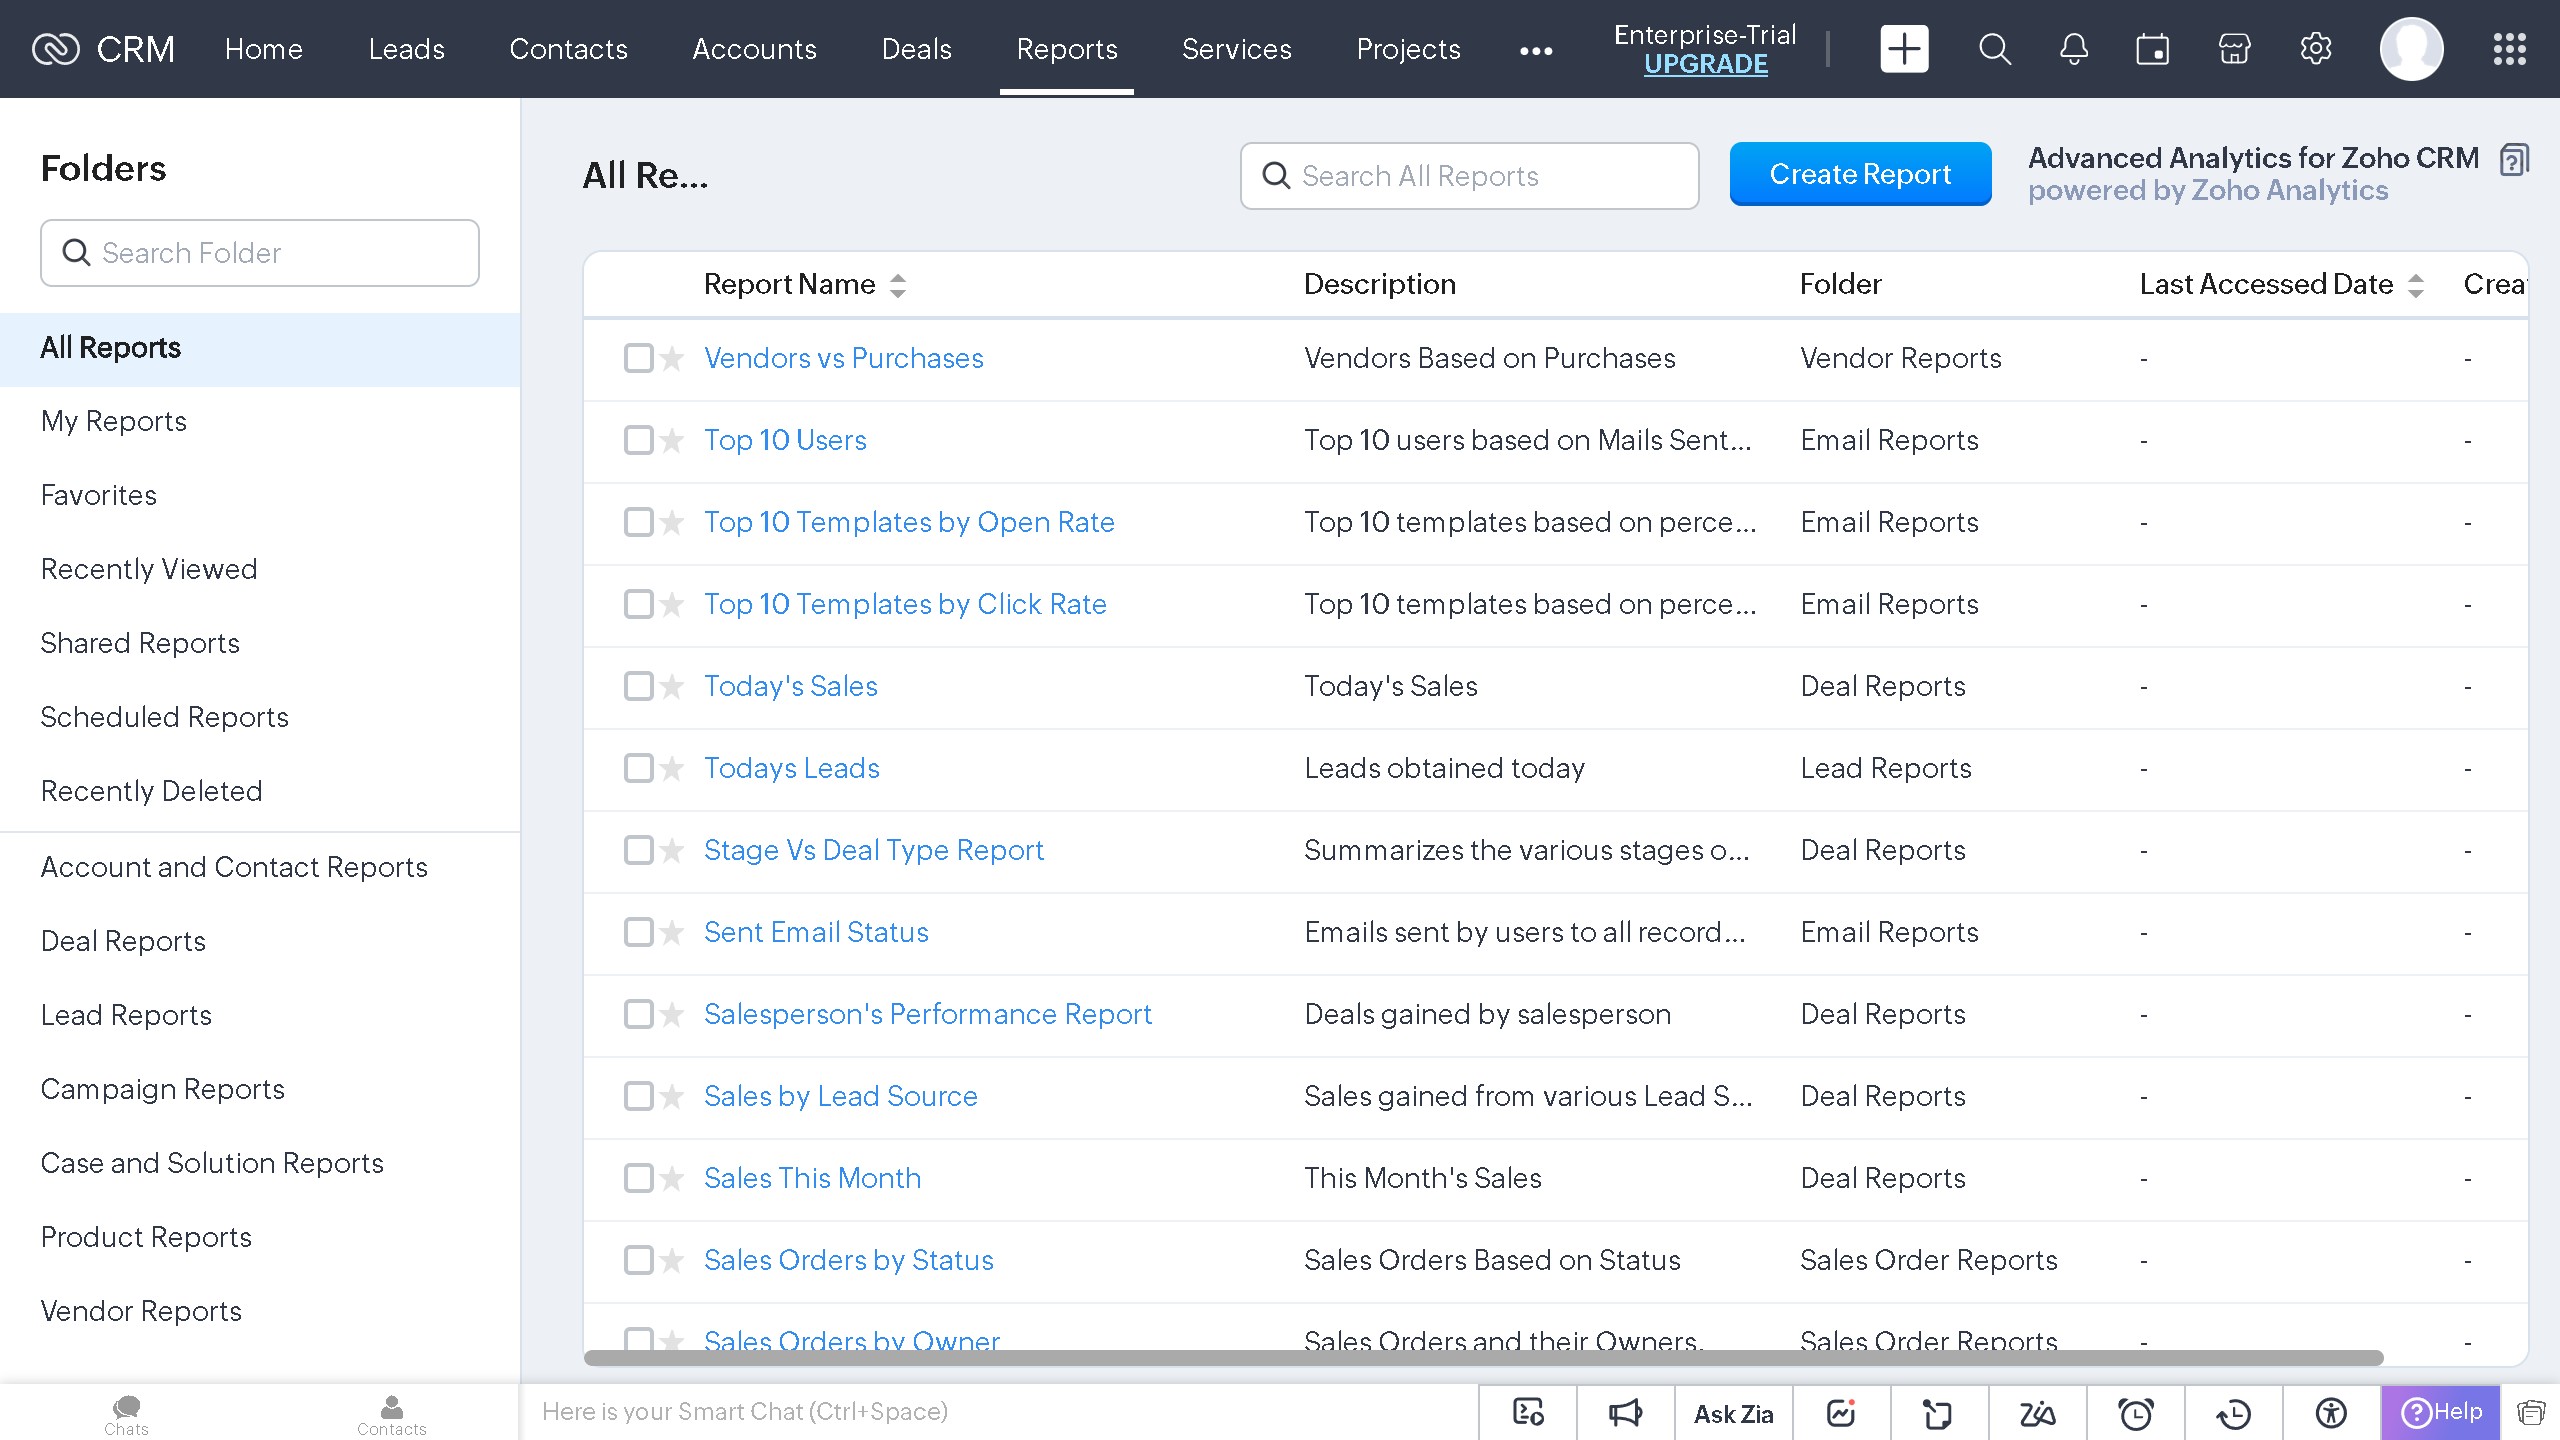Check the Vendors vs Purchases checkbox
This screenshot has height=1440, width=2560.
click(x=638, y=358)
